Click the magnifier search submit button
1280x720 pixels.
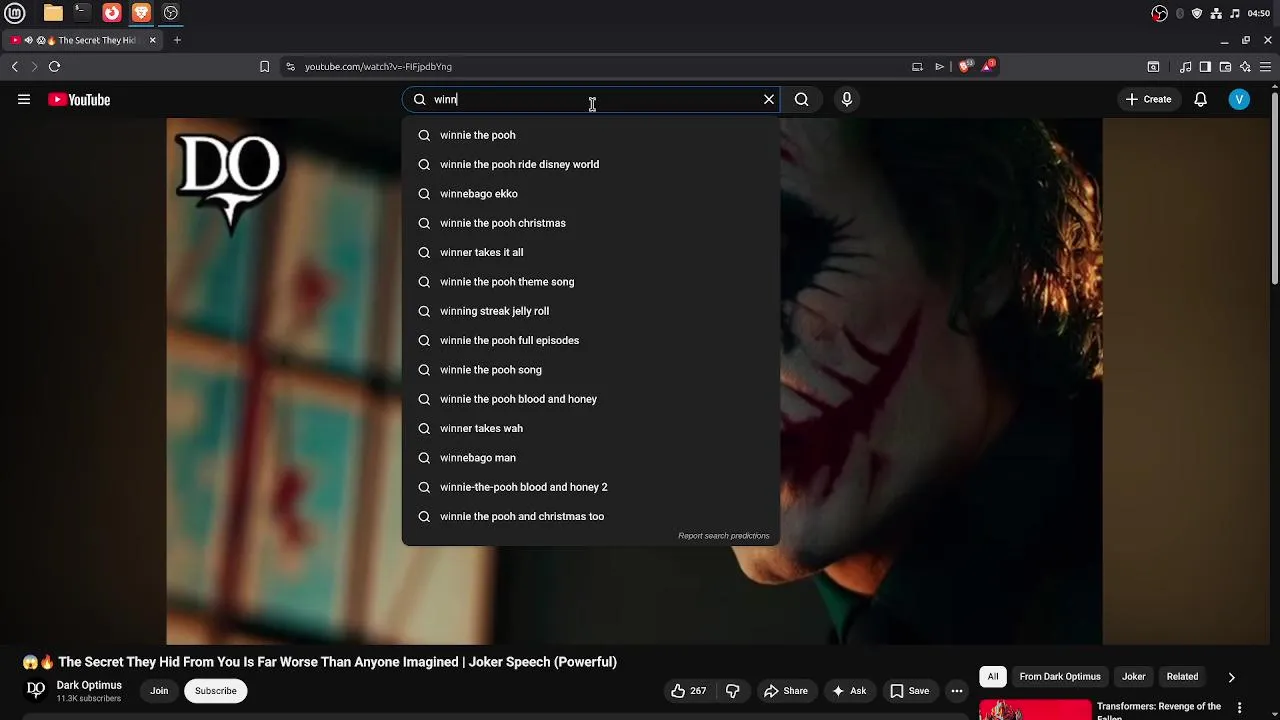coord(801,99)
